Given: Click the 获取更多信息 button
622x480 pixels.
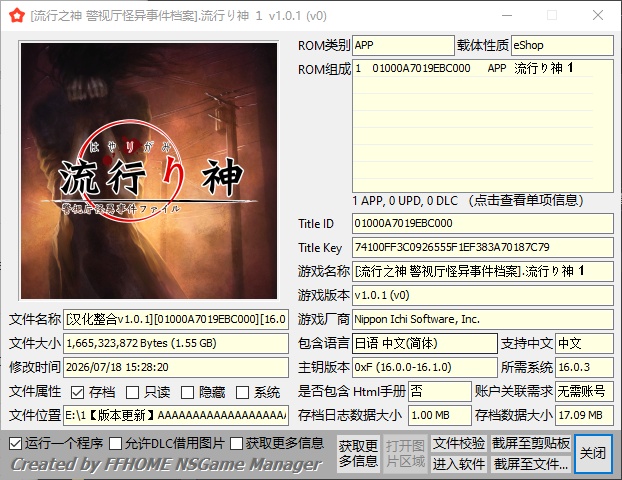Looking at the screenshot, I should click(358, 454).
